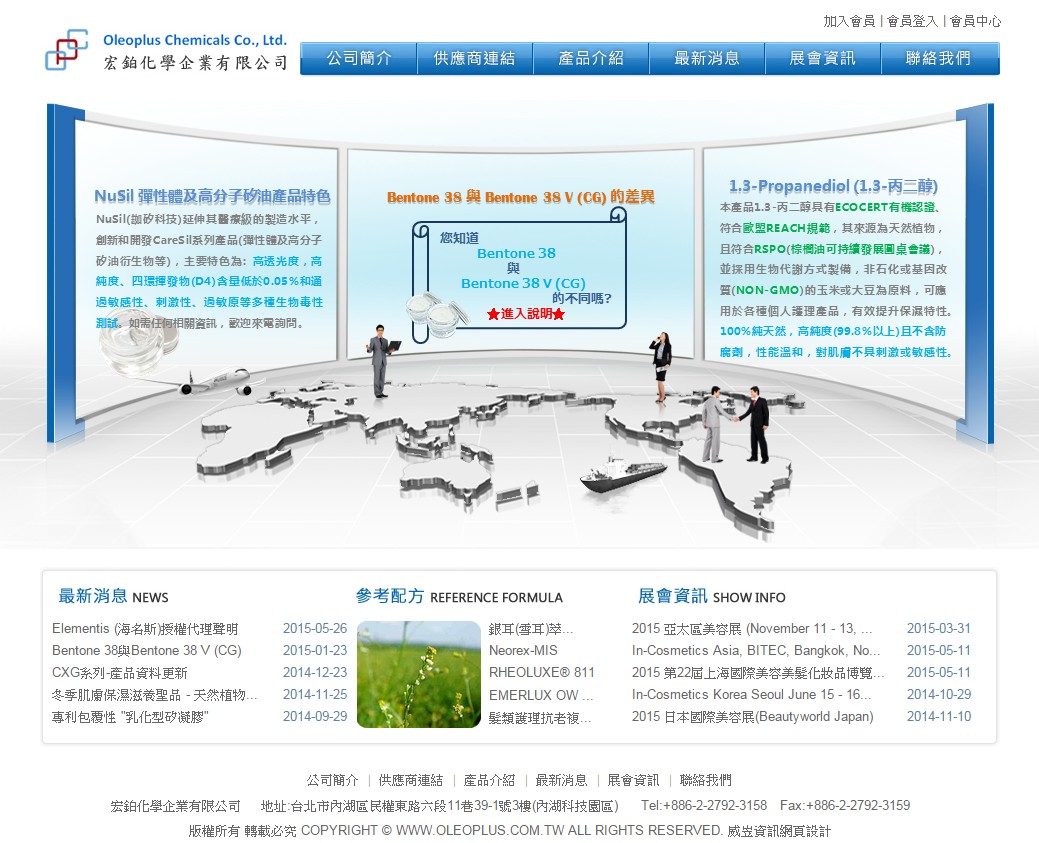Click footer link 最新消息

coord(561,780)
